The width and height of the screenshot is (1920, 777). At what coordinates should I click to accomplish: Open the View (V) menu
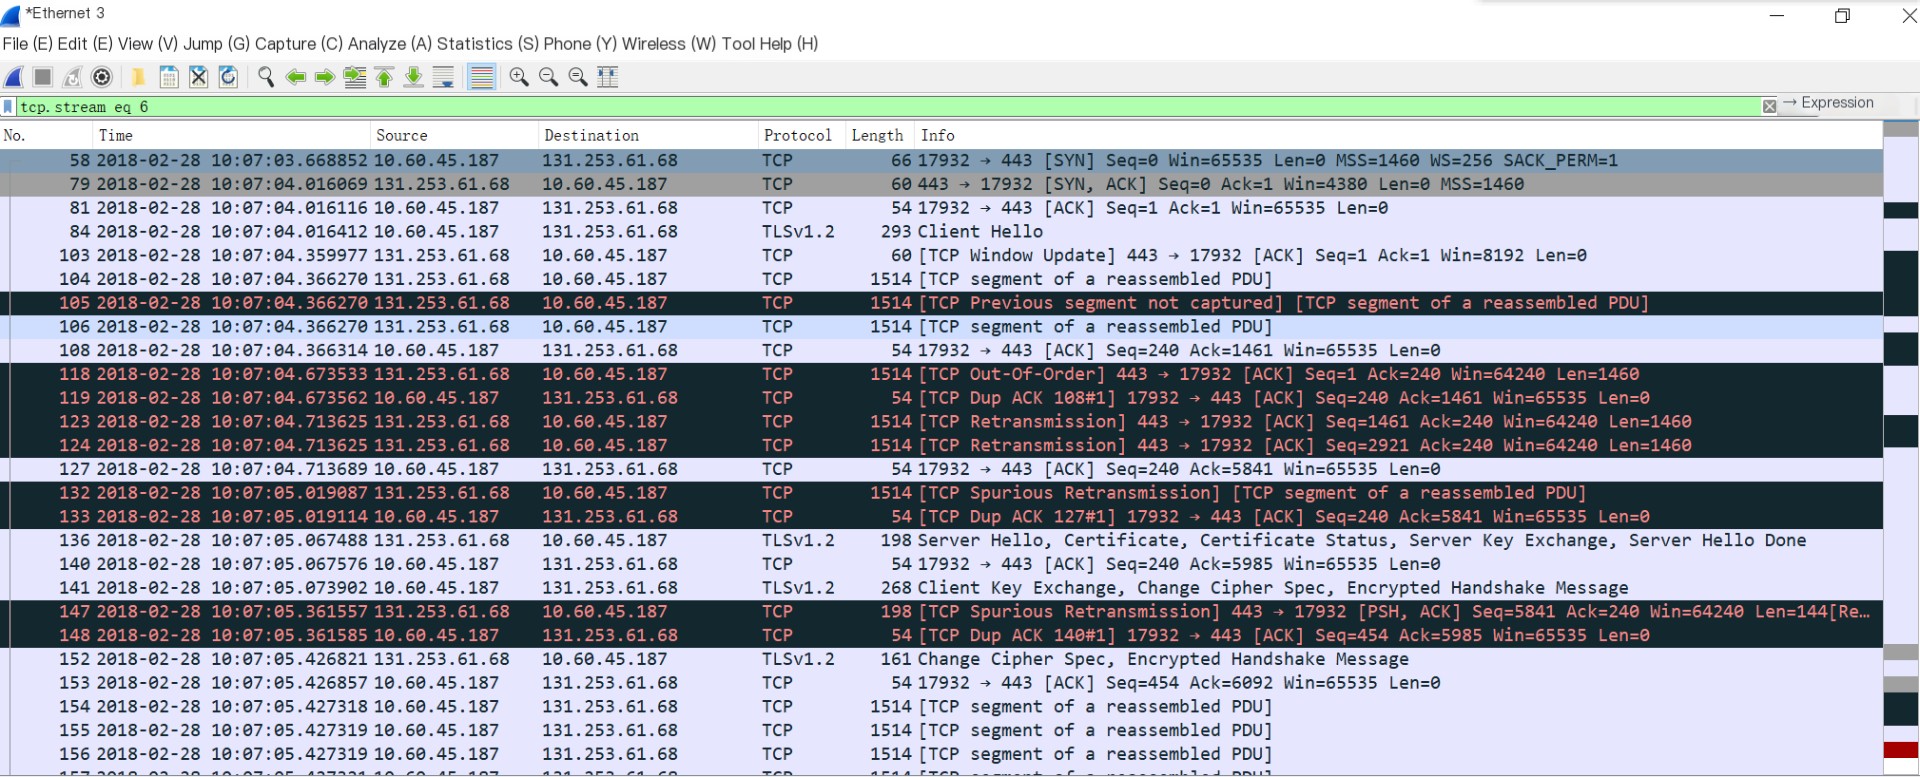click(148, 44)
